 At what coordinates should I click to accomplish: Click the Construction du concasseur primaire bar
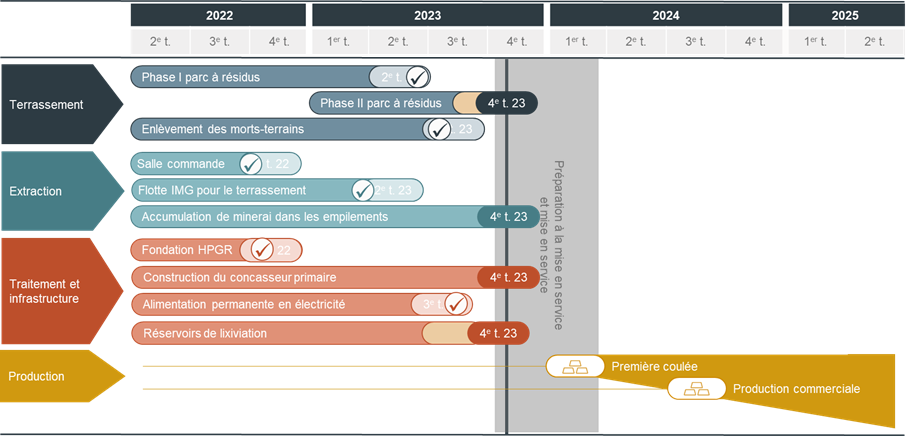300,277
